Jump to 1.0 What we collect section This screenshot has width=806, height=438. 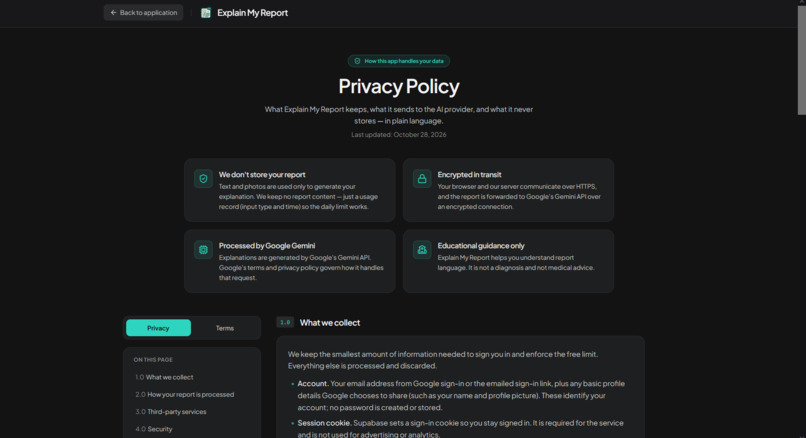click(164, 377)
